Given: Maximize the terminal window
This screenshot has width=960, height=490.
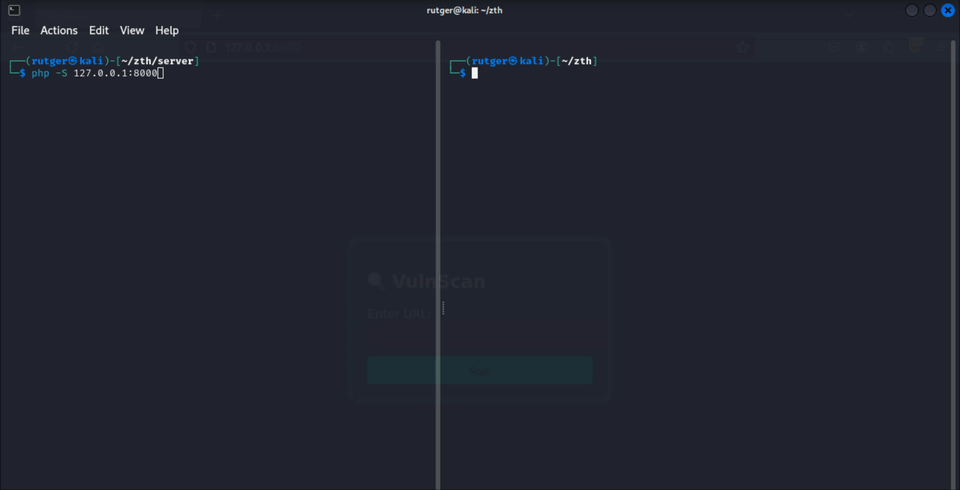Looking at the screenshot, I should point(929,10).
